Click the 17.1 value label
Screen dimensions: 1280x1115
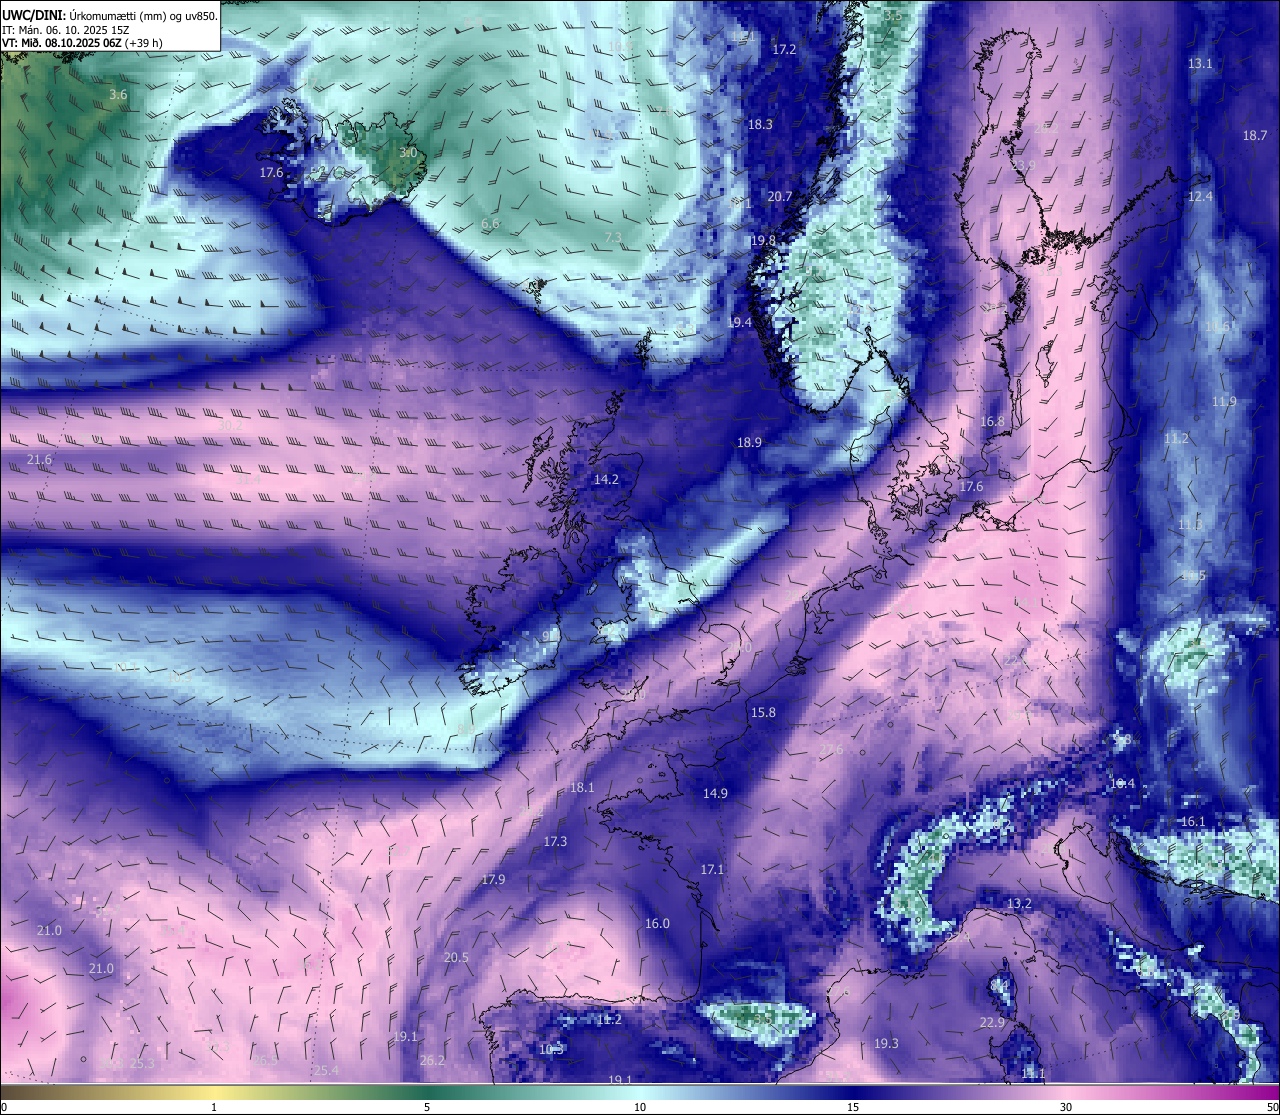711,870
